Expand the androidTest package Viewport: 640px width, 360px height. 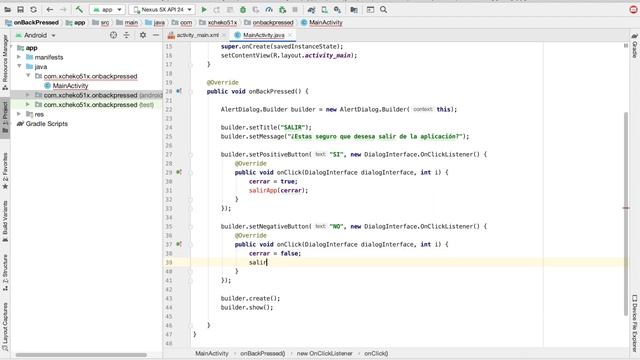point(28,95)
